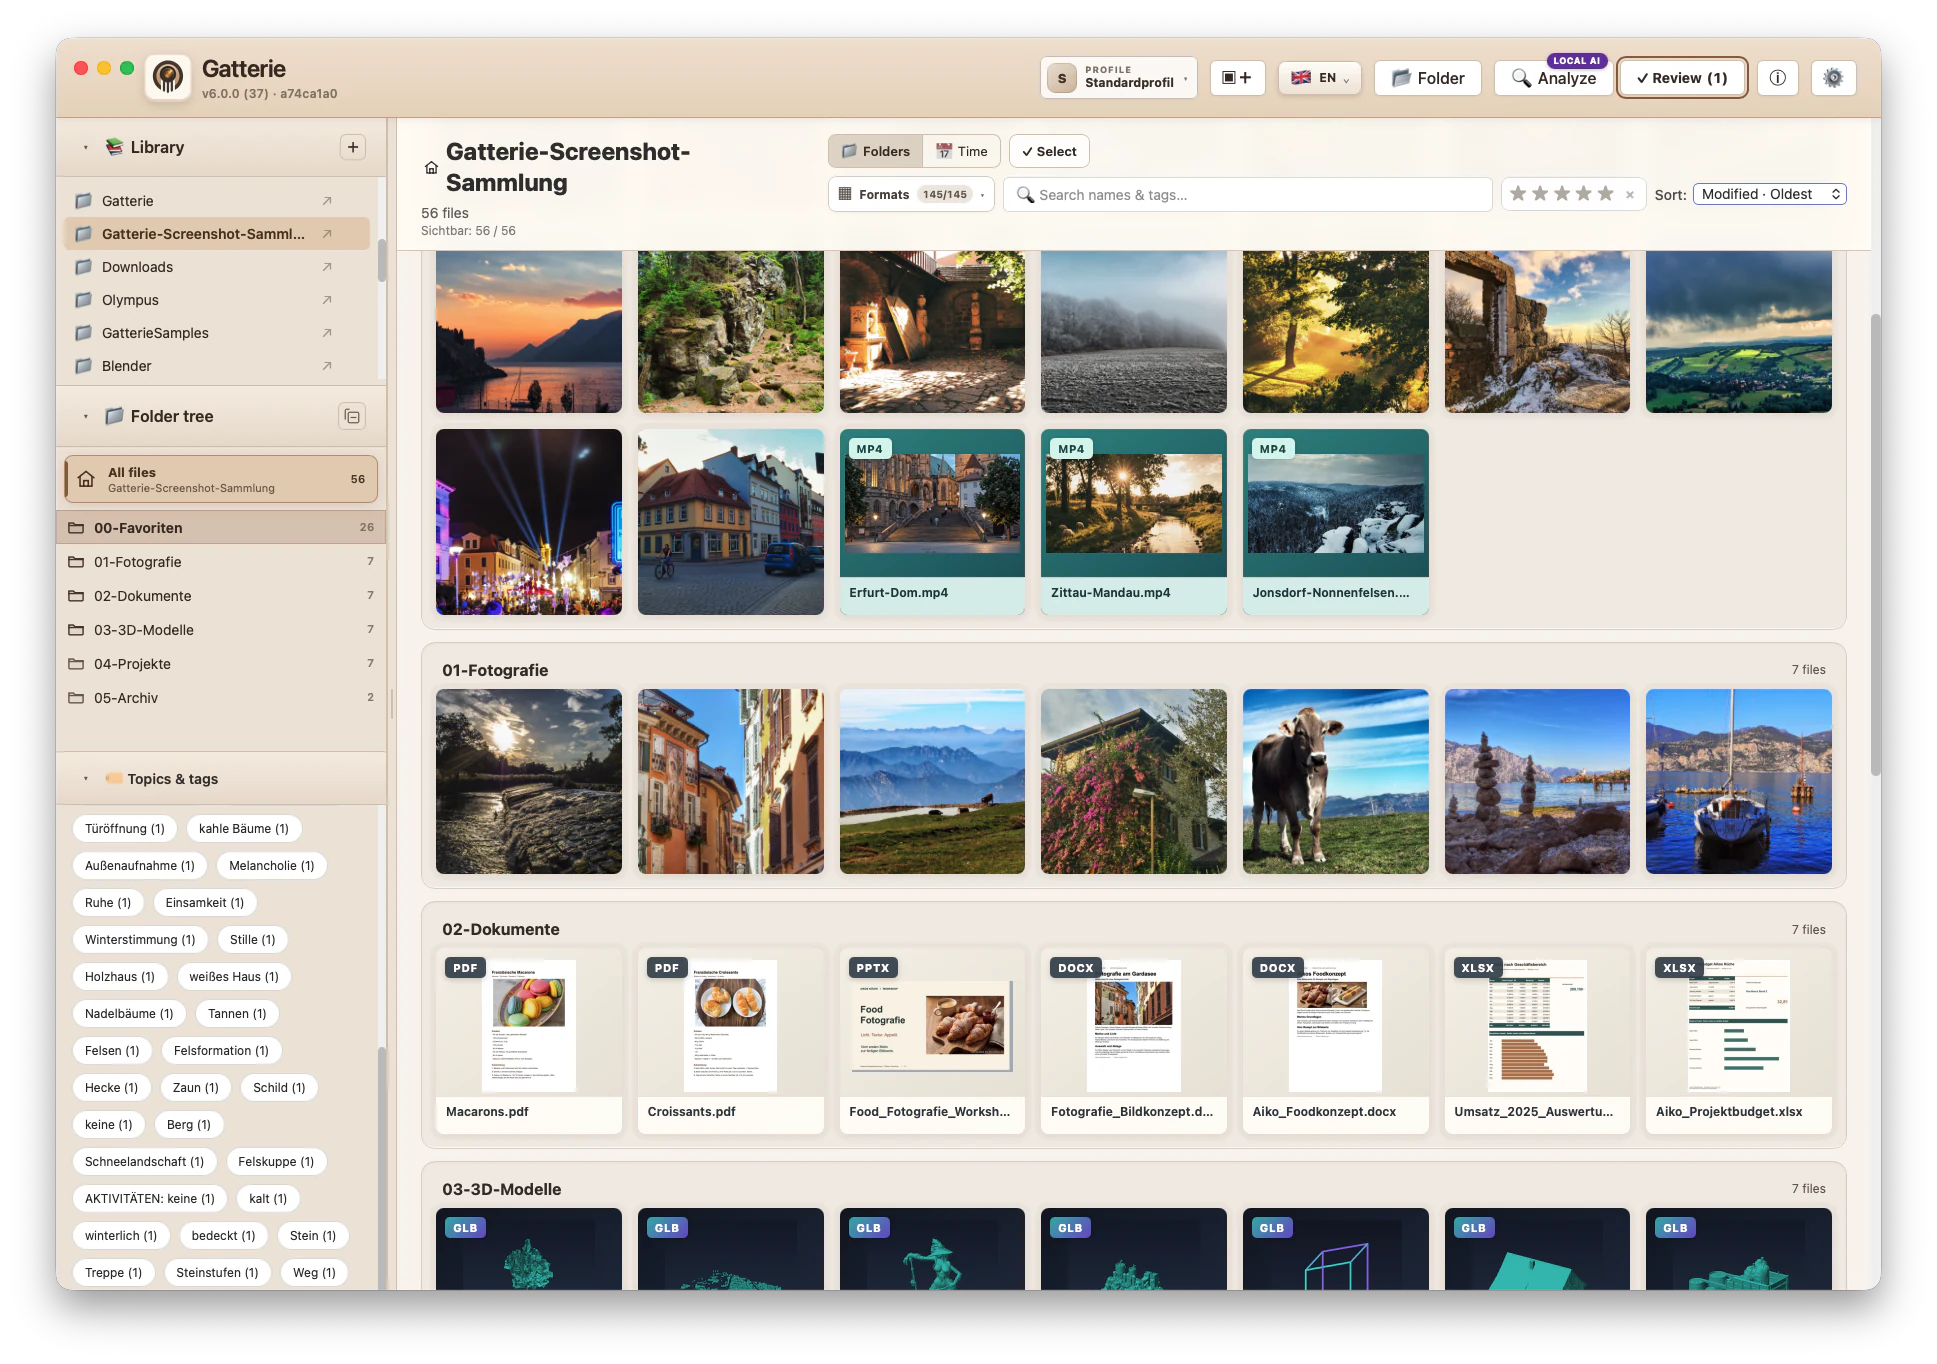Image resolution: width=1937 pixels, height=1364 pixels.
Task: Switch view to Time mode
Action: pos(961,151)
